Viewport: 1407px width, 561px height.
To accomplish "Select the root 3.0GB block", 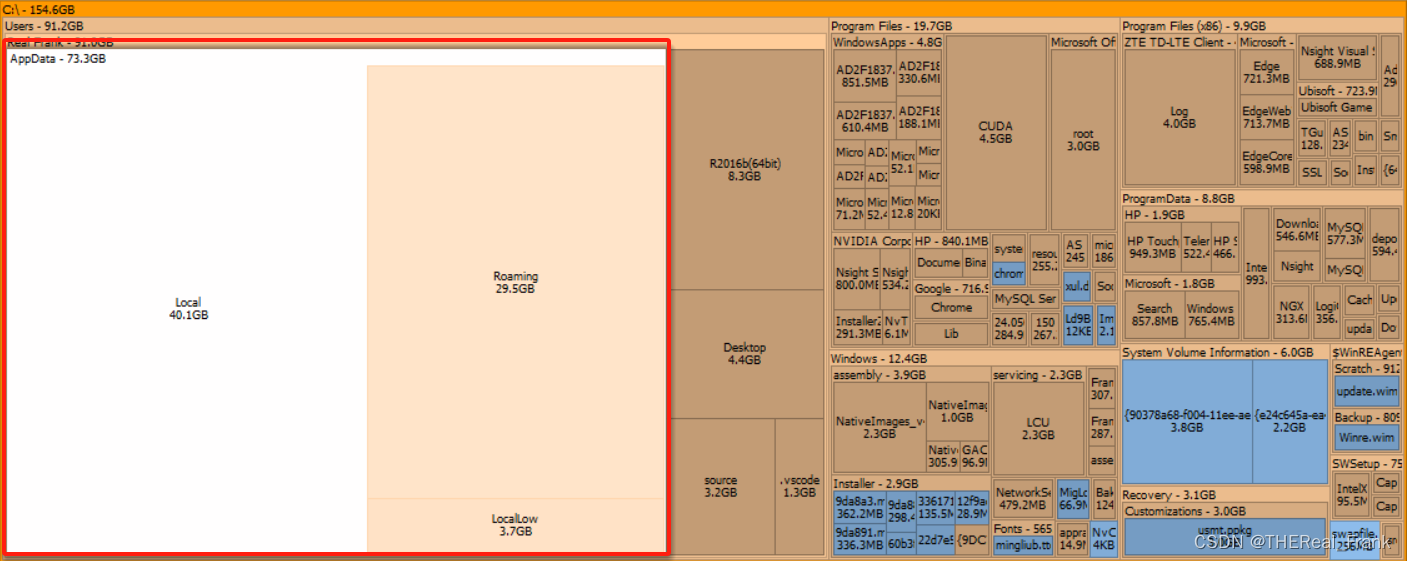I will click(1083, 140).
